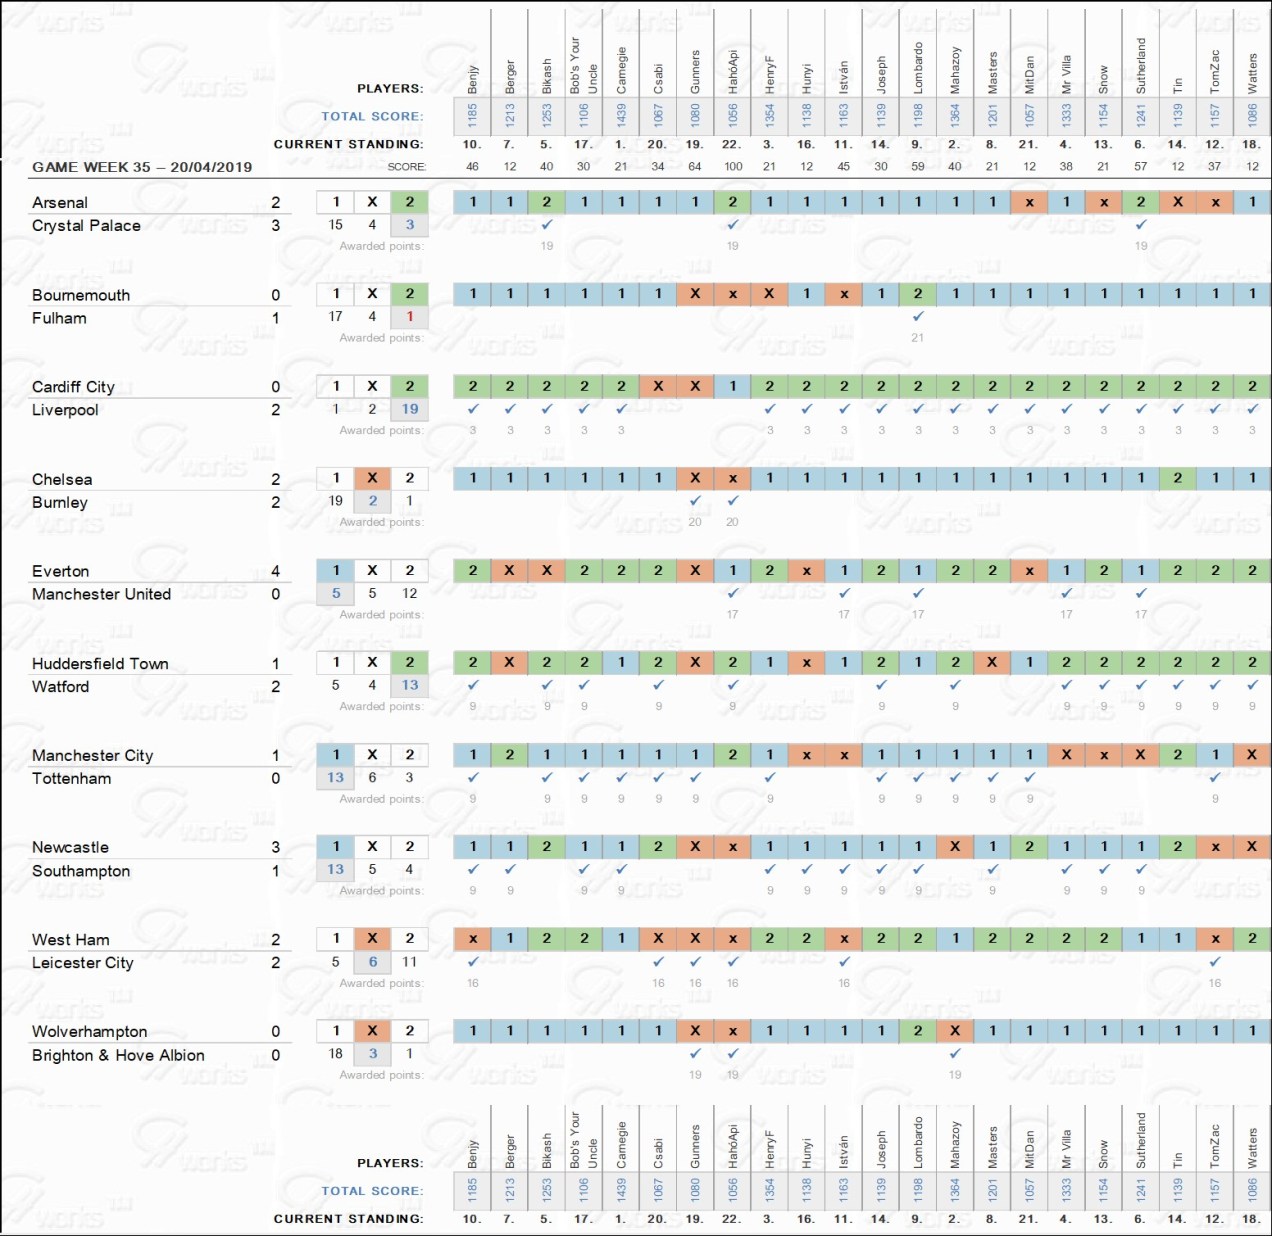Click the 'Brighton & Hove Albion' team name
Screen dimensions: 1272x1236
pos(118,1055)
